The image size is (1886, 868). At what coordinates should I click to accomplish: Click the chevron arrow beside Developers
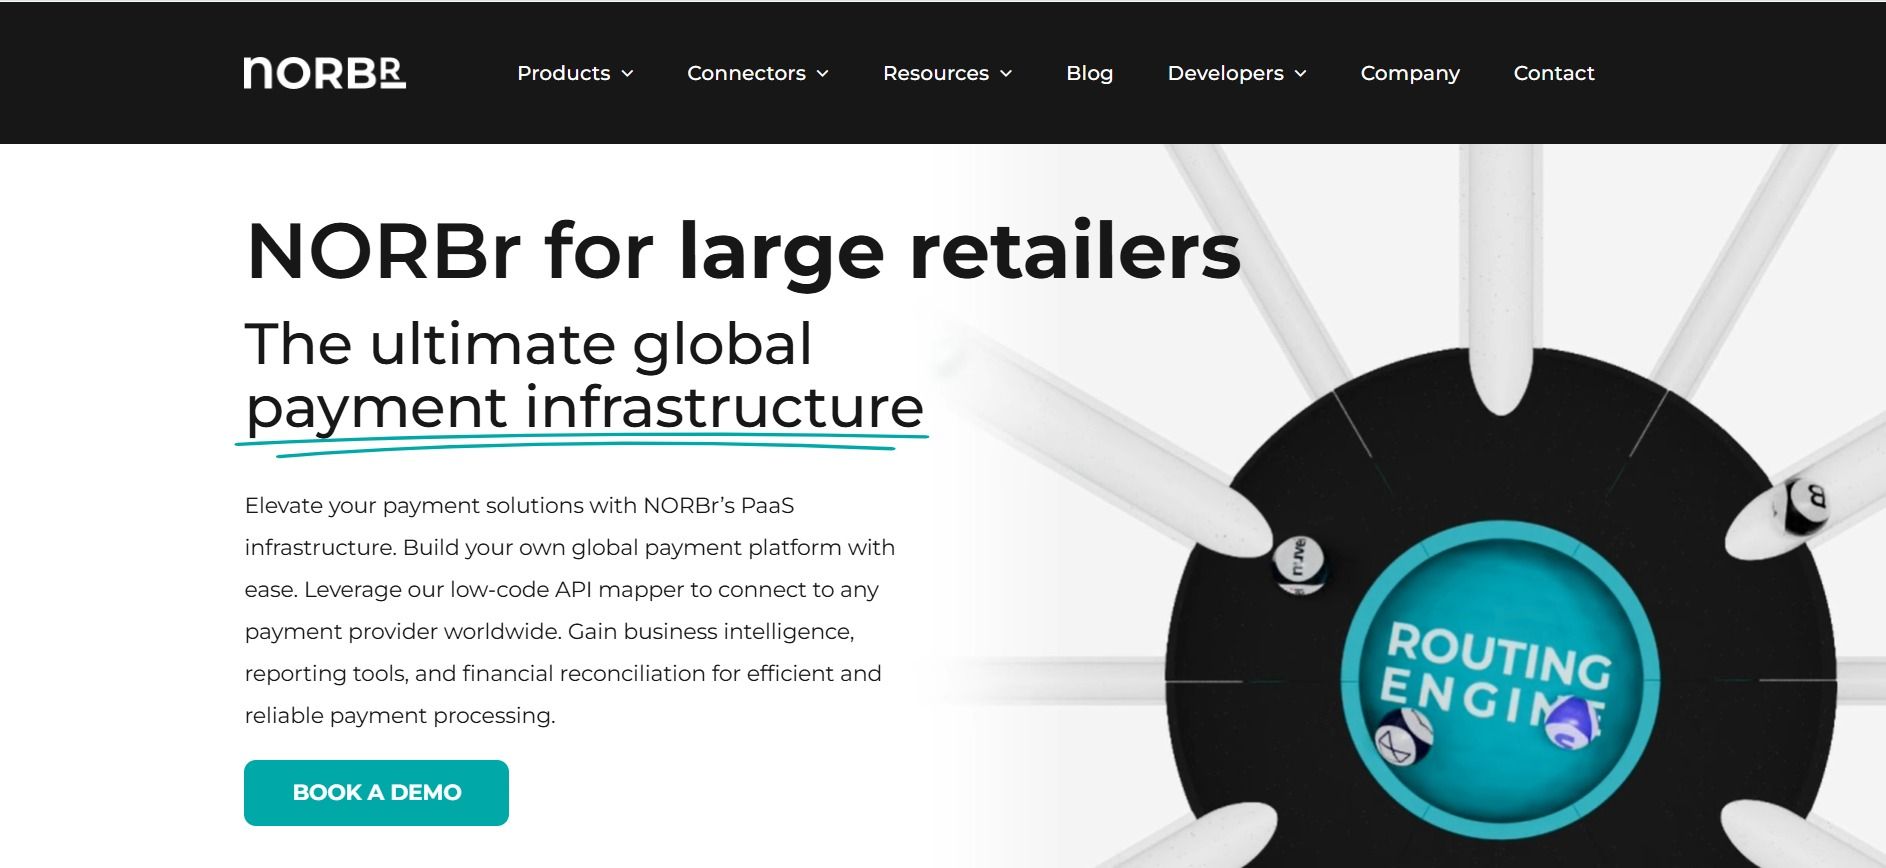click(x=1301, y=74)
